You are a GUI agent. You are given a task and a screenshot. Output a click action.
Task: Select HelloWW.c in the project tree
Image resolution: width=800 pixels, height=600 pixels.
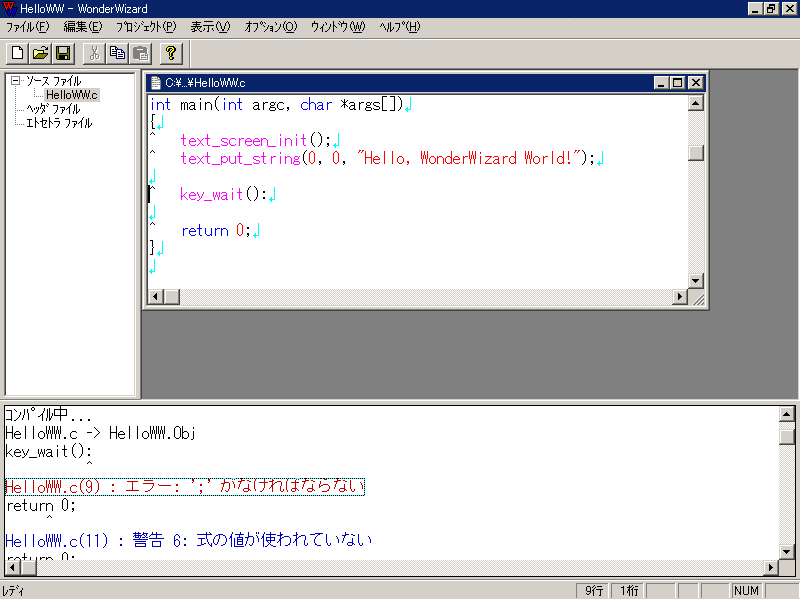point(71,95)
